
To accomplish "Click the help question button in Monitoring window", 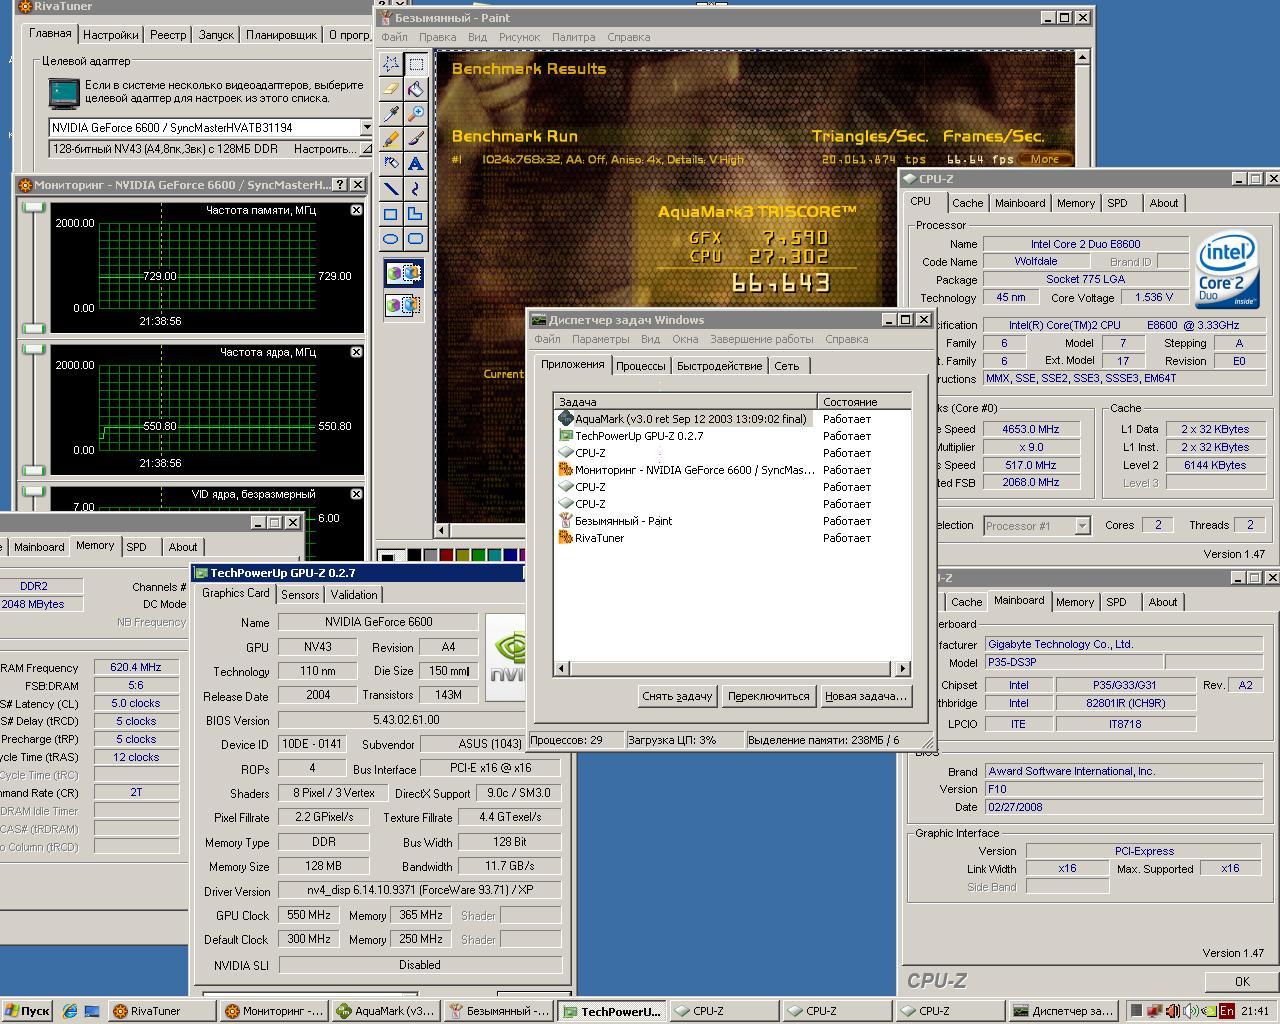I will pyautogui.click(x=340, y=185).
